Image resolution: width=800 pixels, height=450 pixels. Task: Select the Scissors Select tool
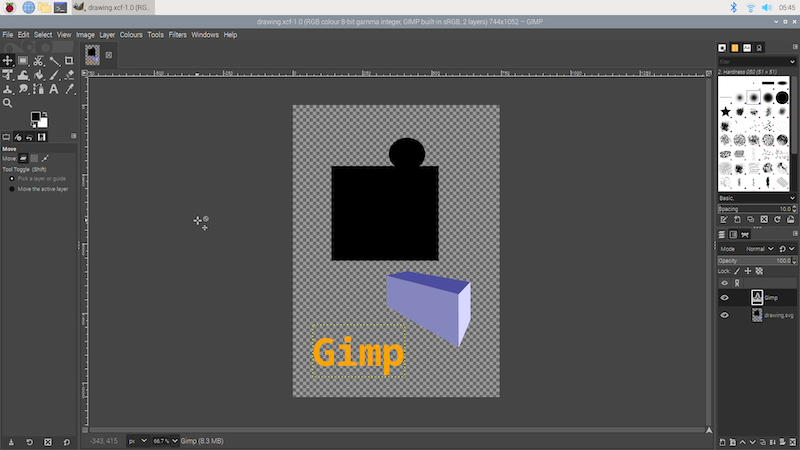[x=38, y=61]
